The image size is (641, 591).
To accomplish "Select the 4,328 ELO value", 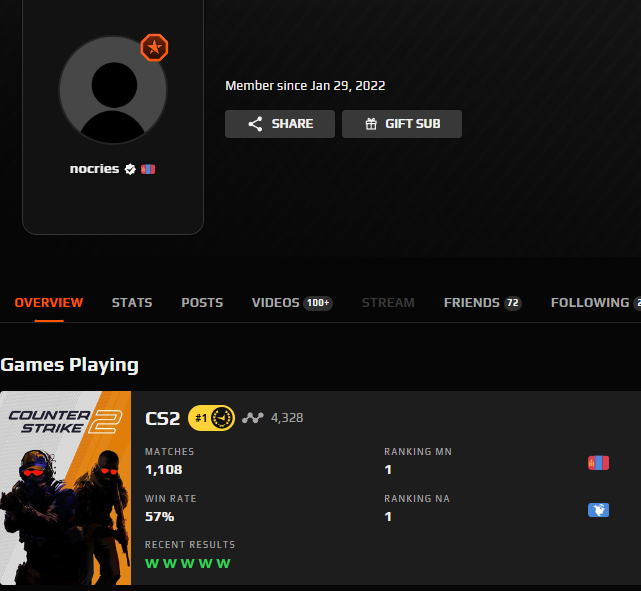I will click(287, 418).
